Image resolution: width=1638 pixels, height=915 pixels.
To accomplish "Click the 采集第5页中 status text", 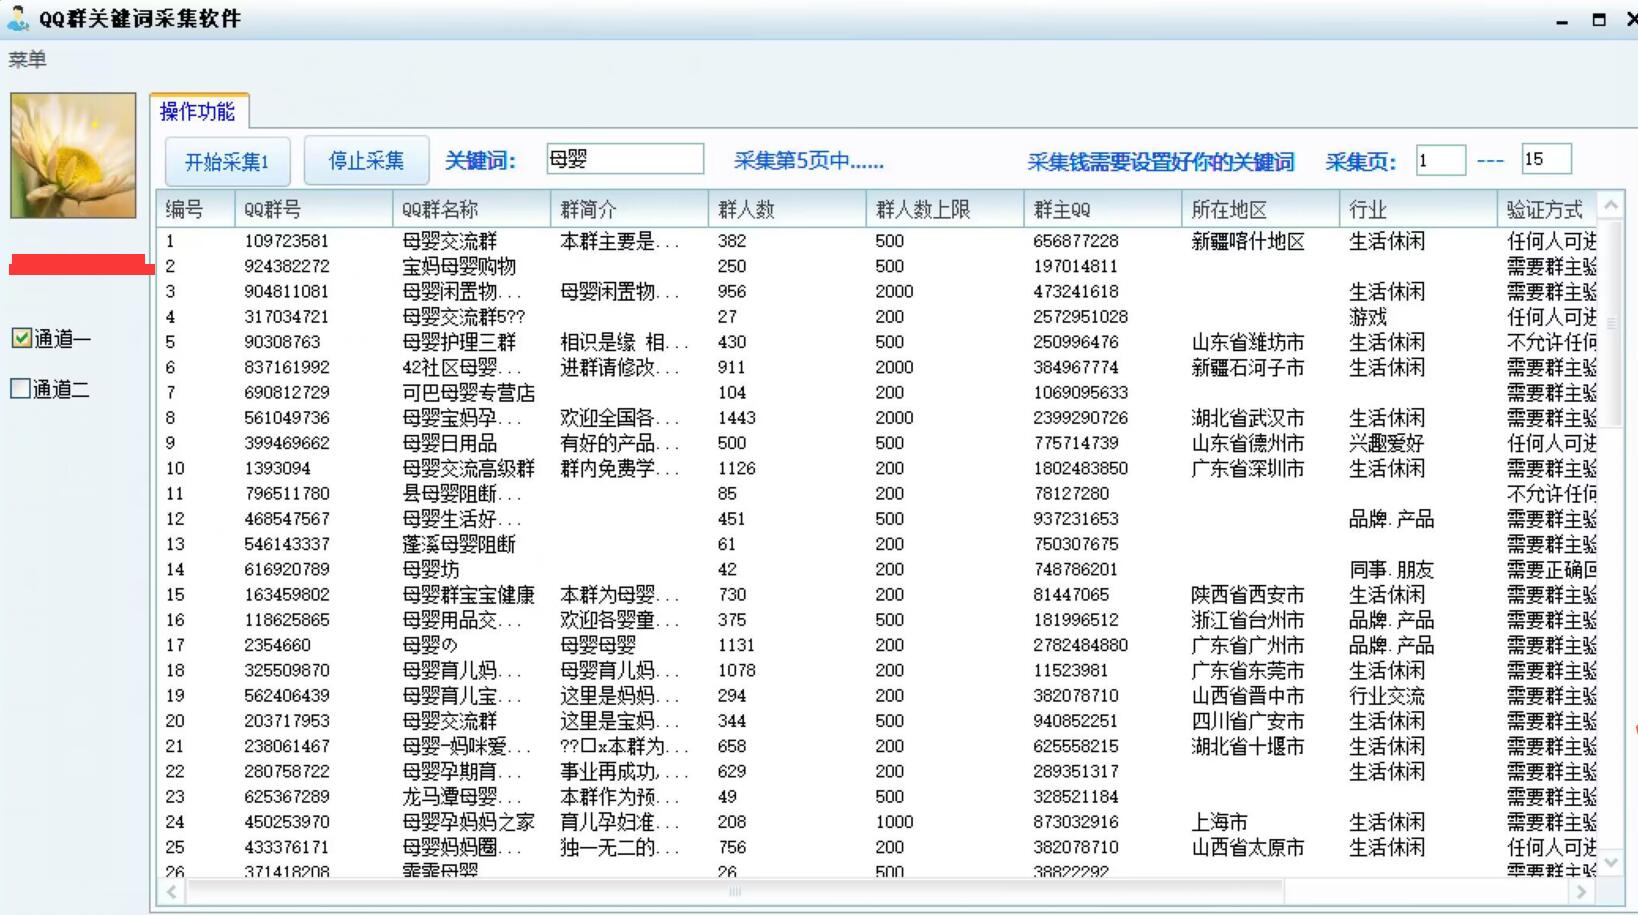I will [x=808, y=160].
